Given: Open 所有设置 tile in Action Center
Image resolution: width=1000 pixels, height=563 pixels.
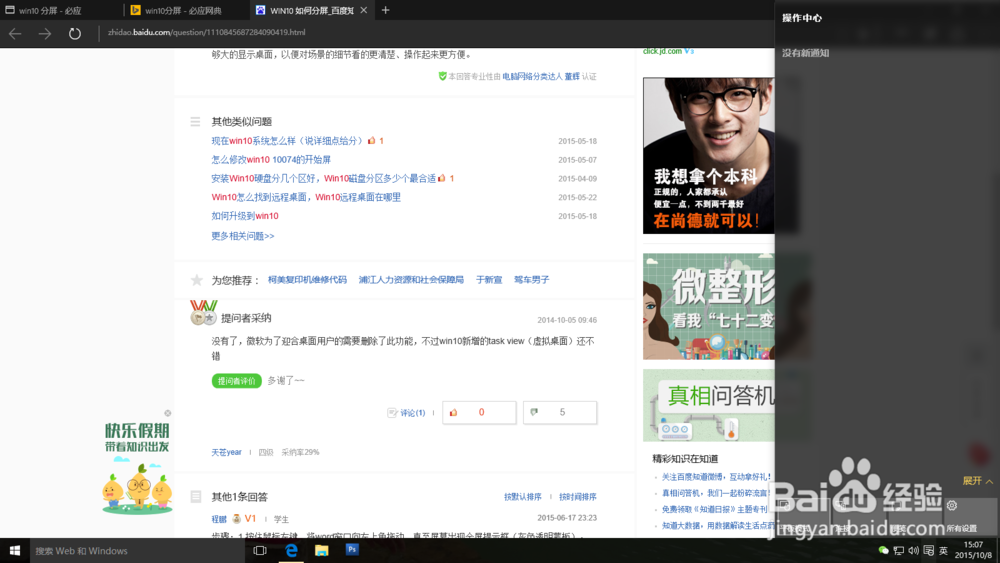Looking at the screenshot, I should click(967, 515).
